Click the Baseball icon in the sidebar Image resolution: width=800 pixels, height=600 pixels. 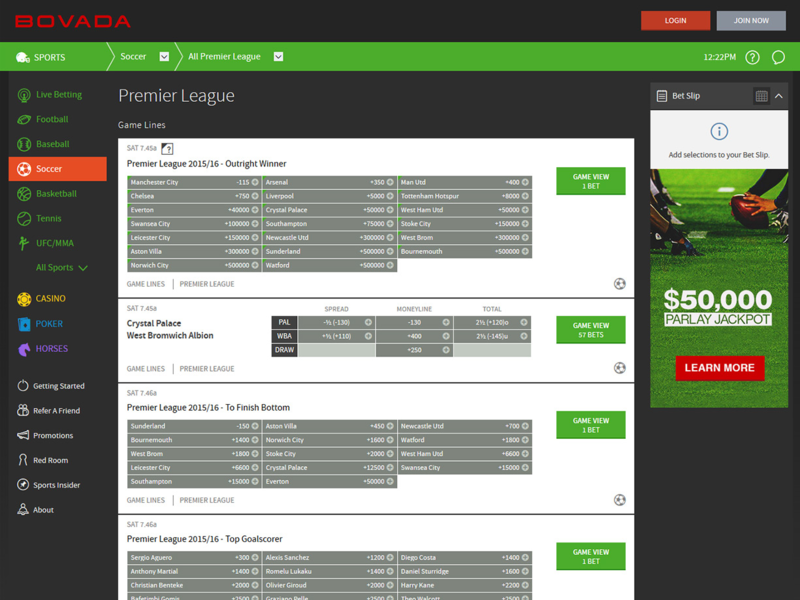tap(23, 144)
